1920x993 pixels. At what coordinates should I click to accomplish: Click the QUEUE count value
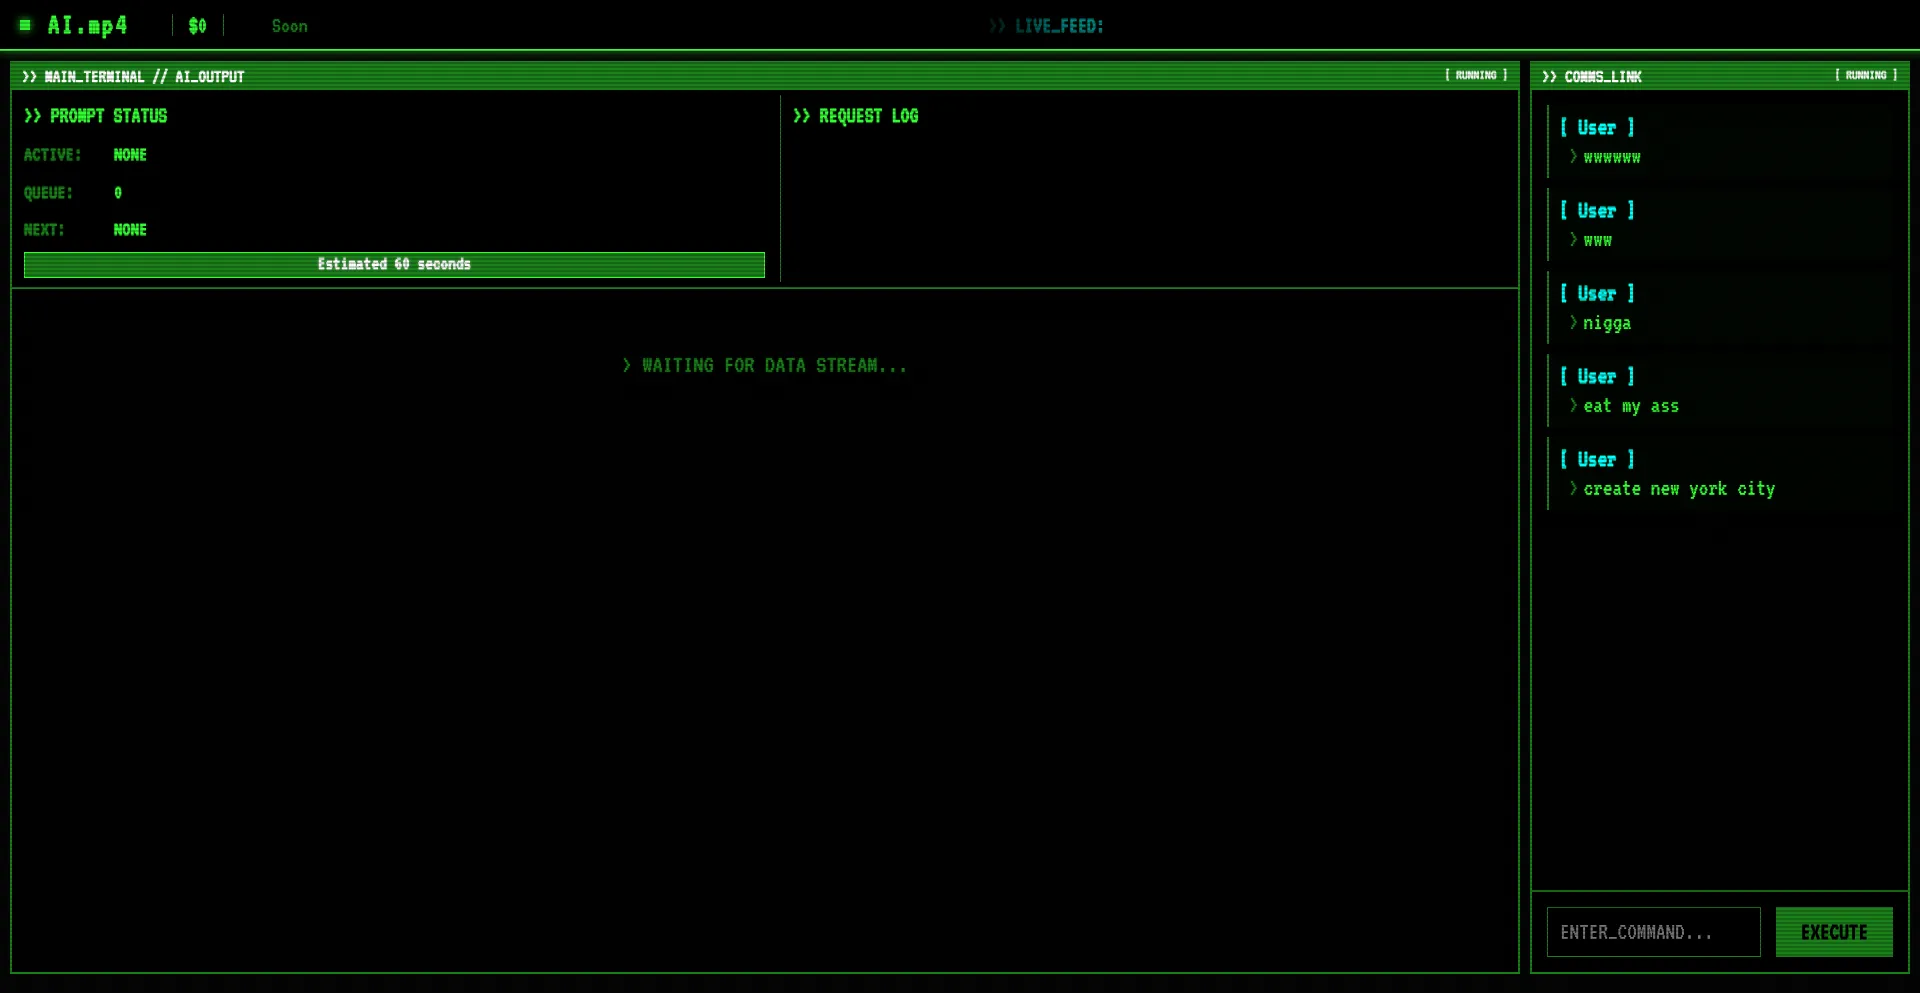[x=118, y=193]
